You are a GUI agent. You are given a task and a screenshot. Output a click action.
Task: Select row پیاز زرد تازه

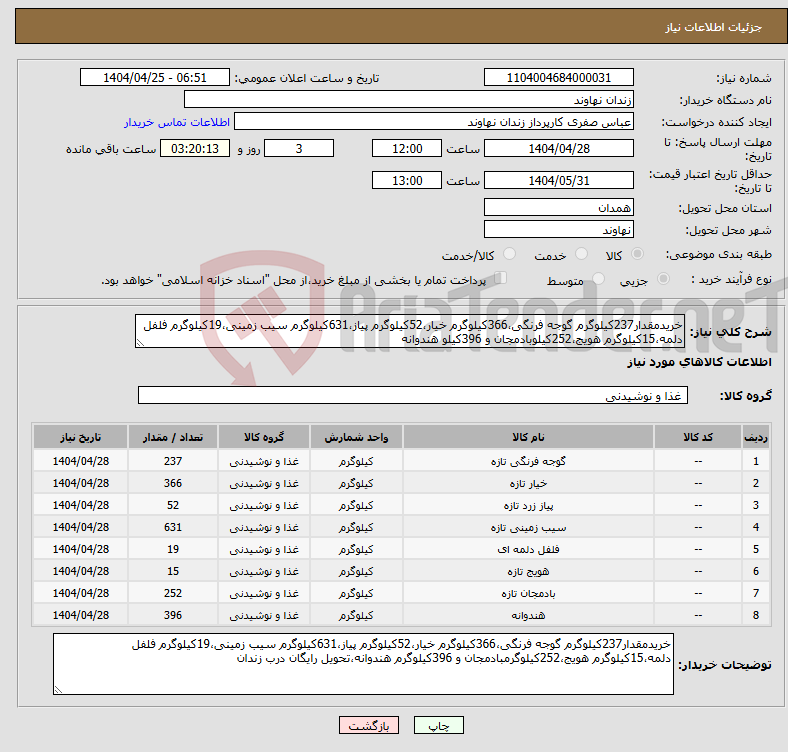[402, 505]
